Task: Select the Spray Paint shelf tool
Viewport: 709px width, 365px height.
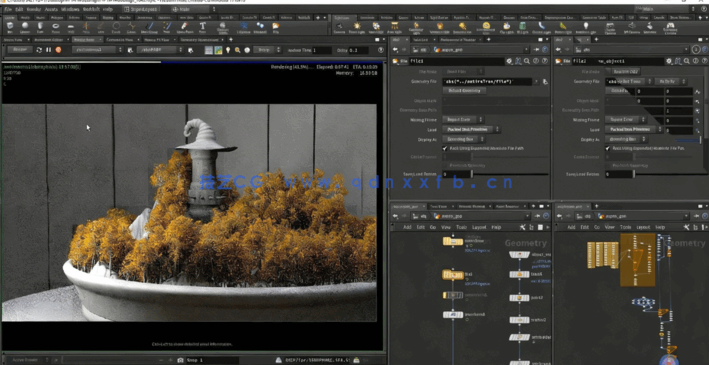Action: coord(184,27)
